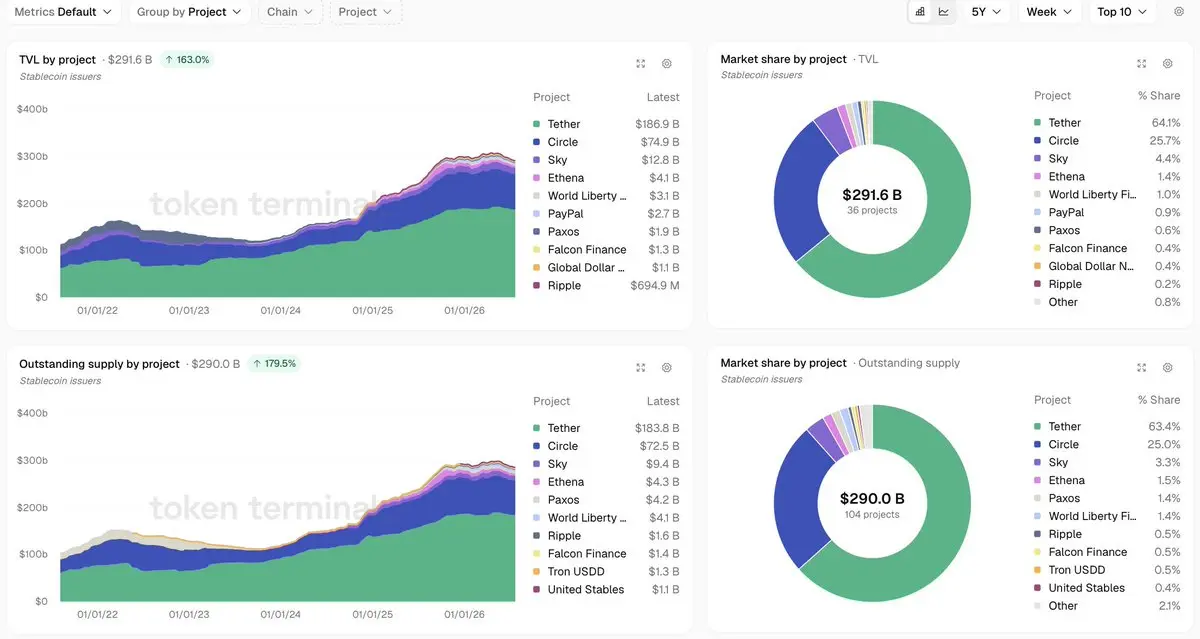Open settings of Market share TVL chart
1200x639 pixels.
pyautogui.click(x=1167, y=63)
